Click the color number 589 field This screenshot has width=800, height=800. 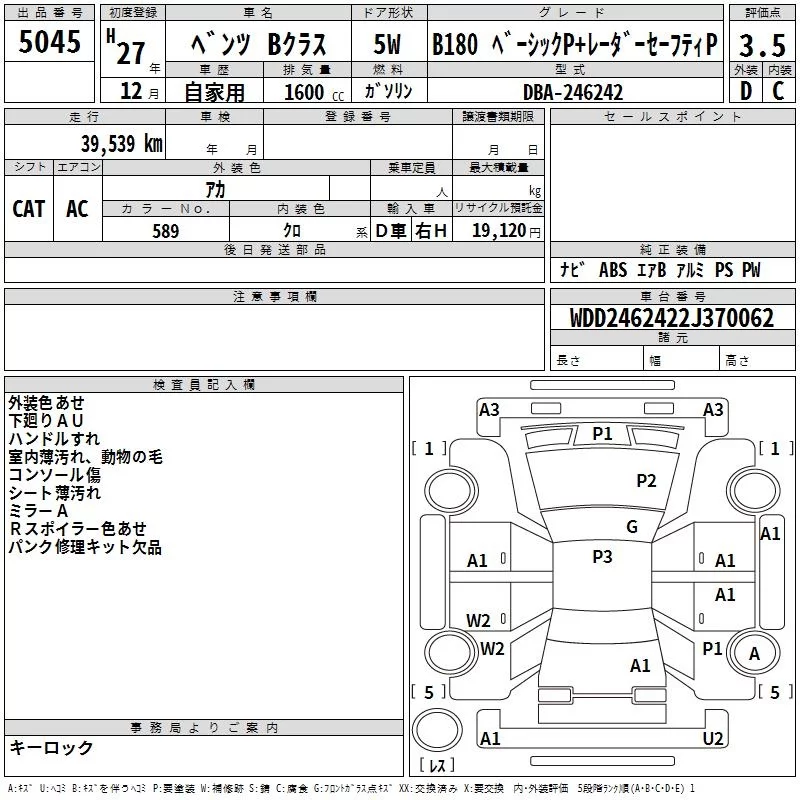point(165,231)
